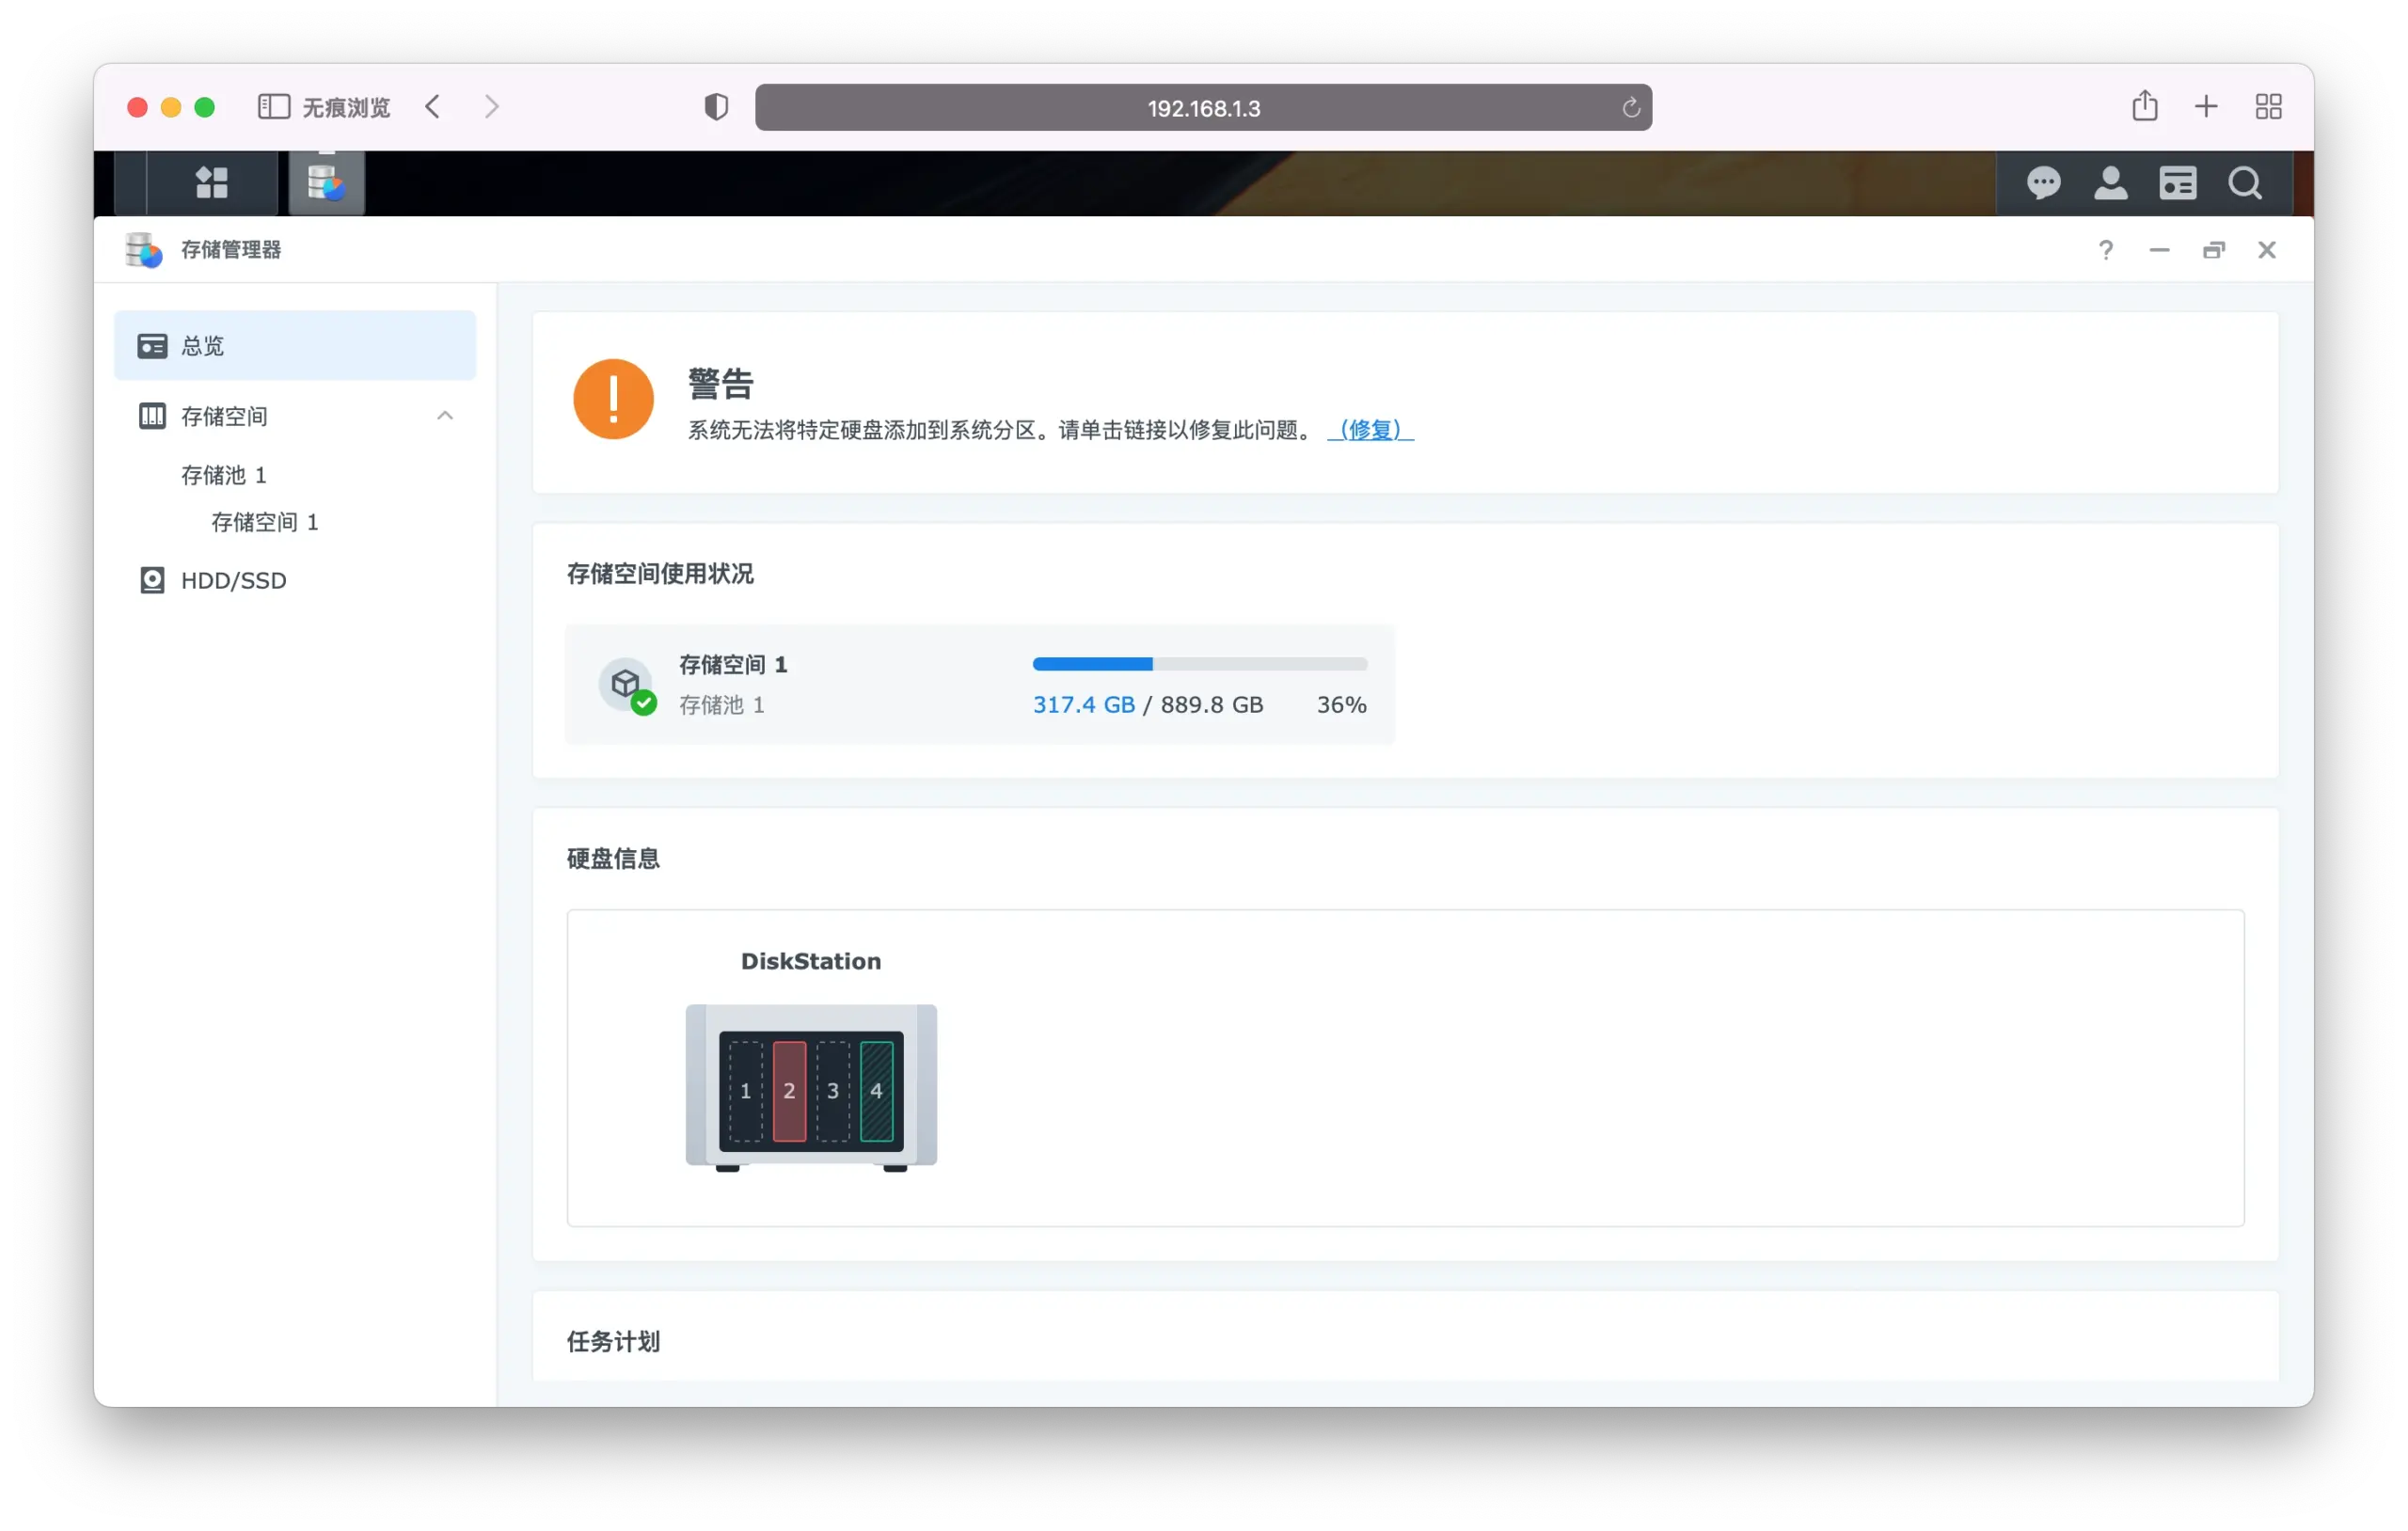Collapse the 存储空间 sidebar section

pyautogui.click(x=445, y=416)
